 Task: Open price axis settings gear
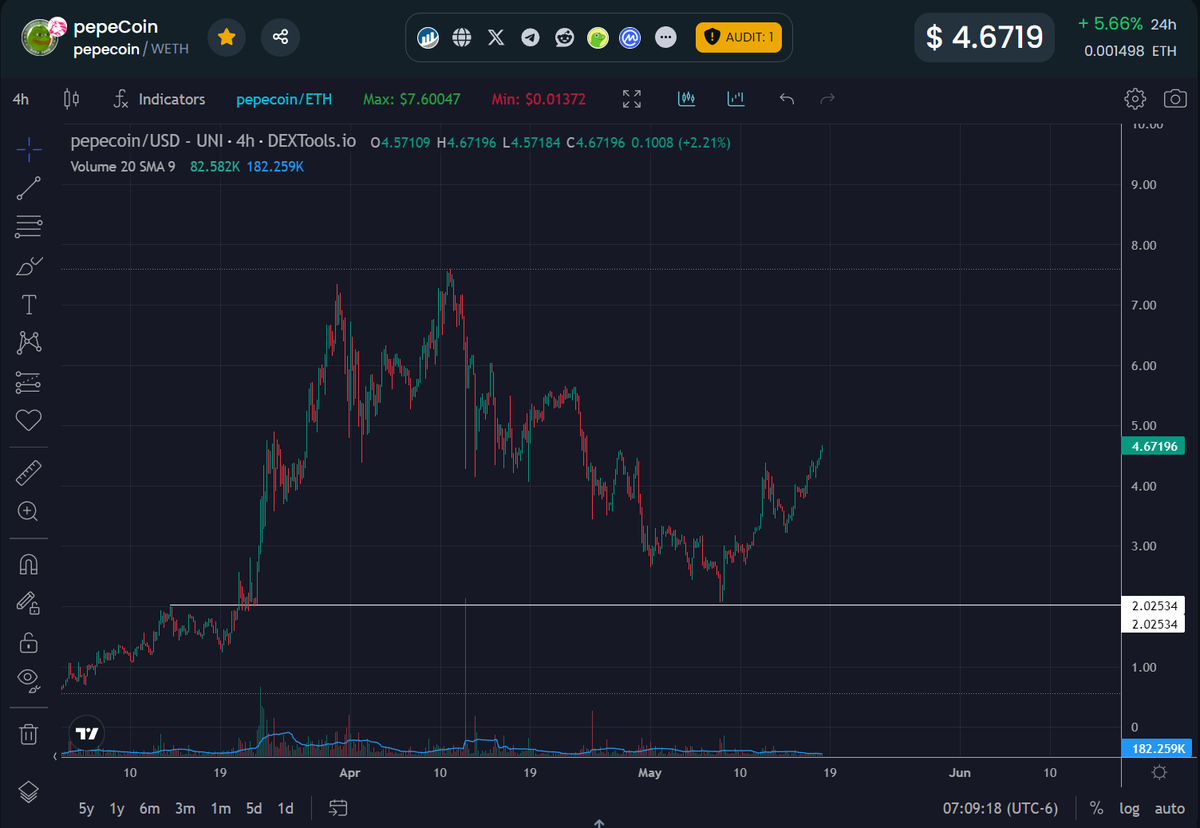click(1159, 772)
